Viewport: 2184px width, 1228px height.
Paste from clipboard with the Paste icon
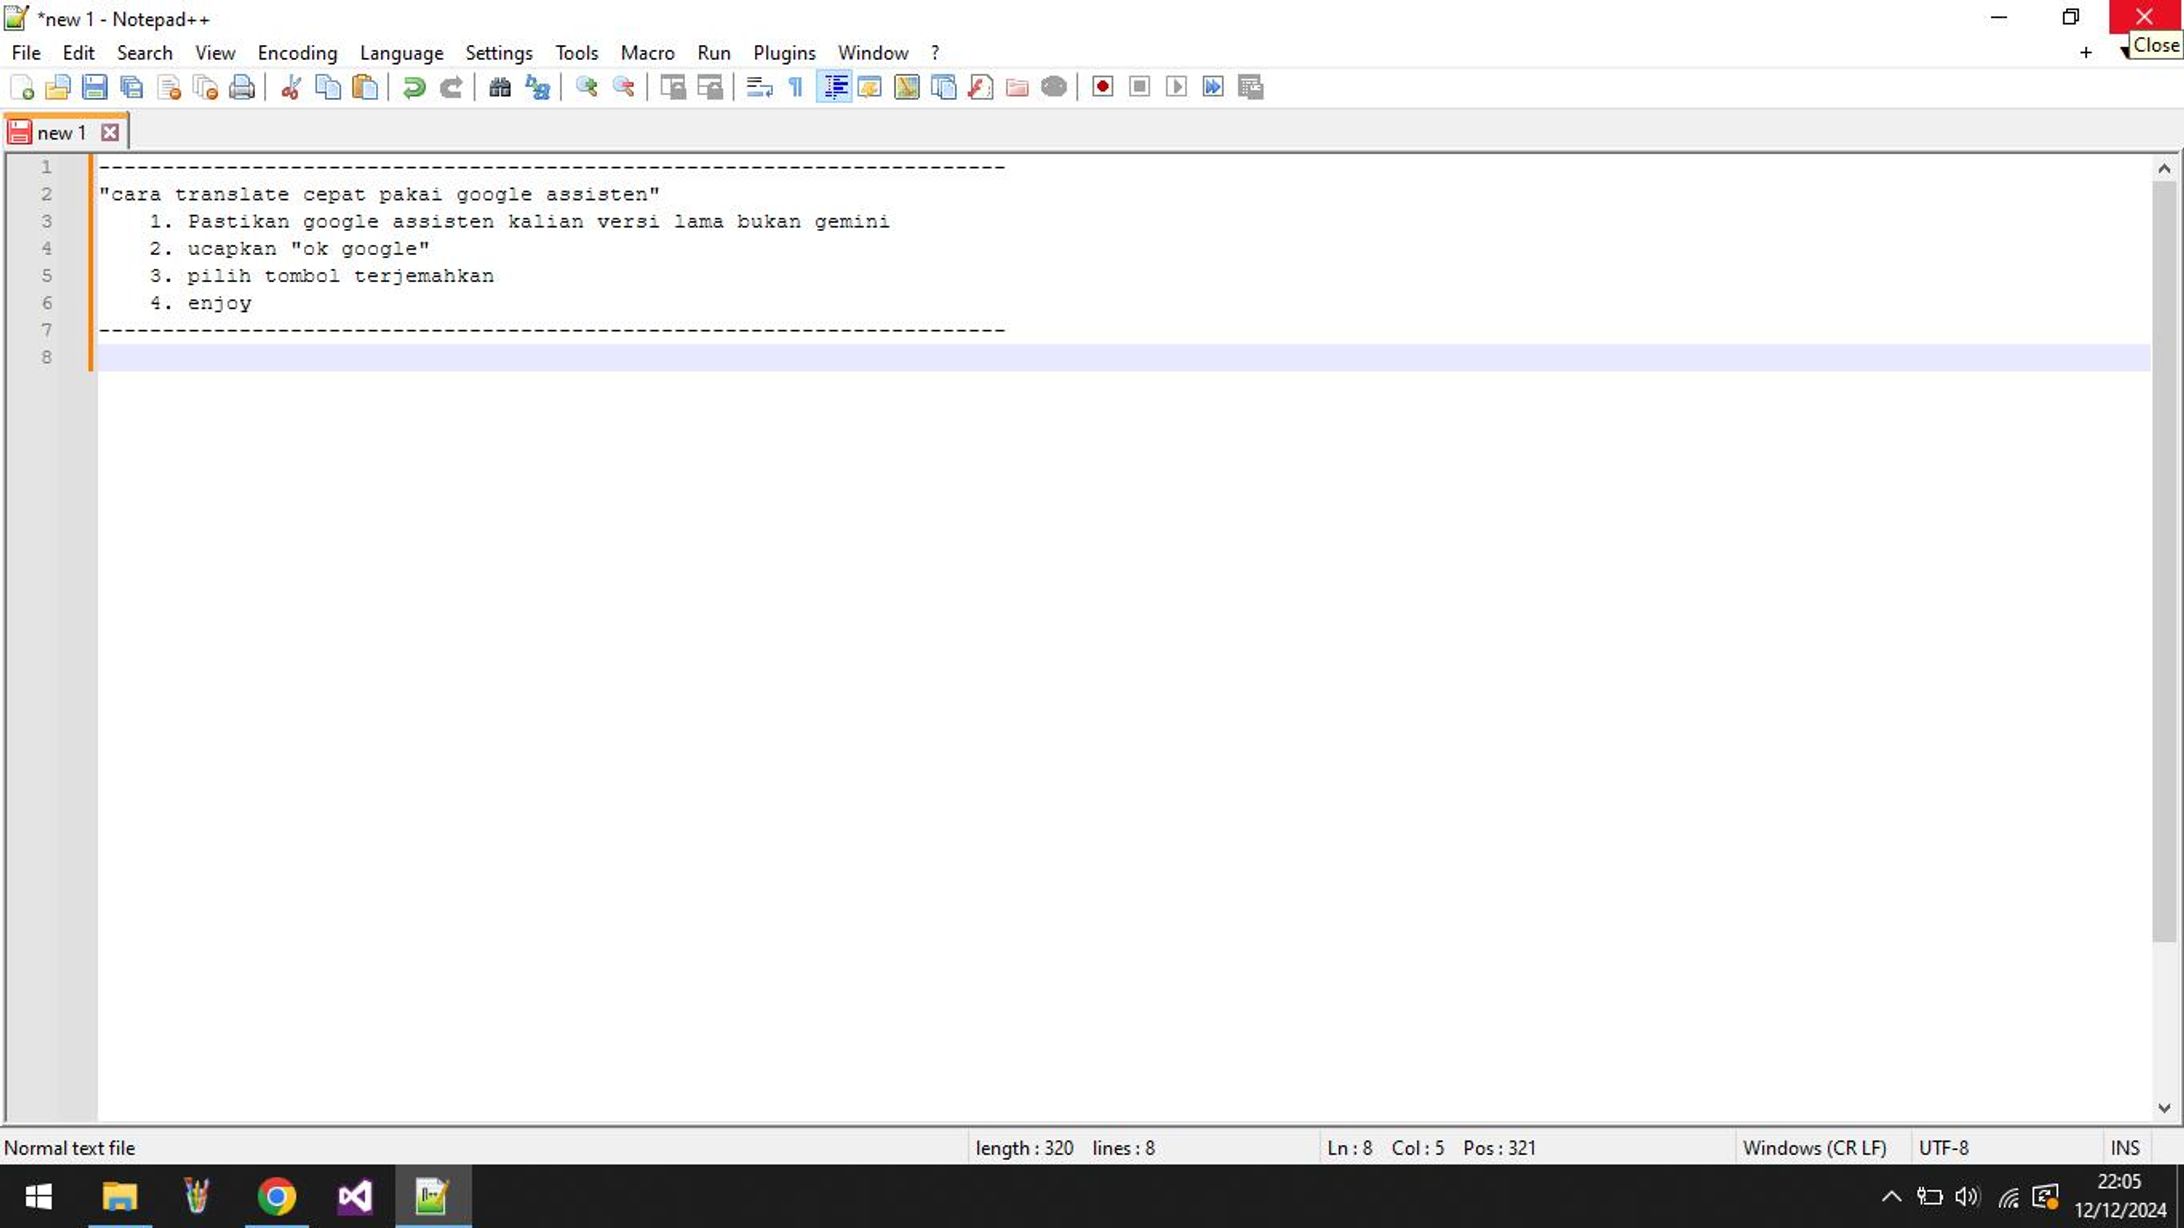pos(365,88)
